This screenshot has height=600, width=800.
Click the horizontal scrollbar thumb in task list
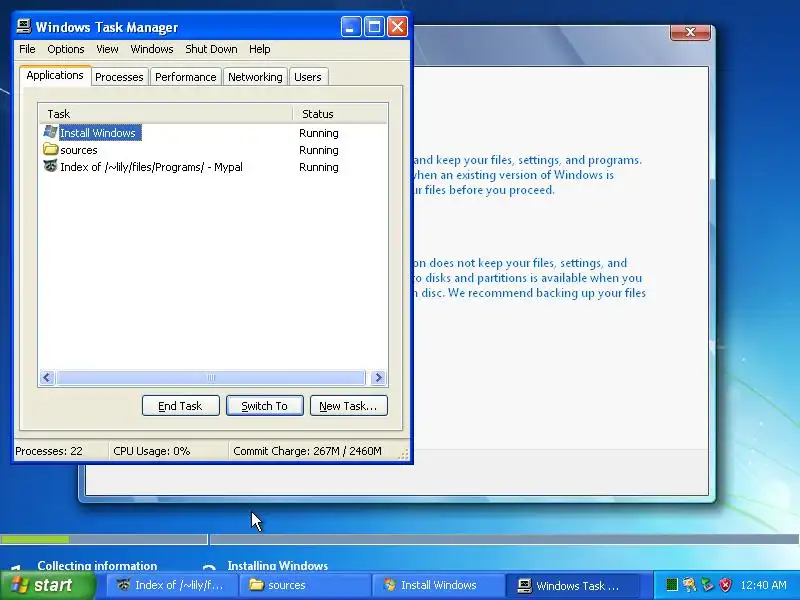[211, 378]
